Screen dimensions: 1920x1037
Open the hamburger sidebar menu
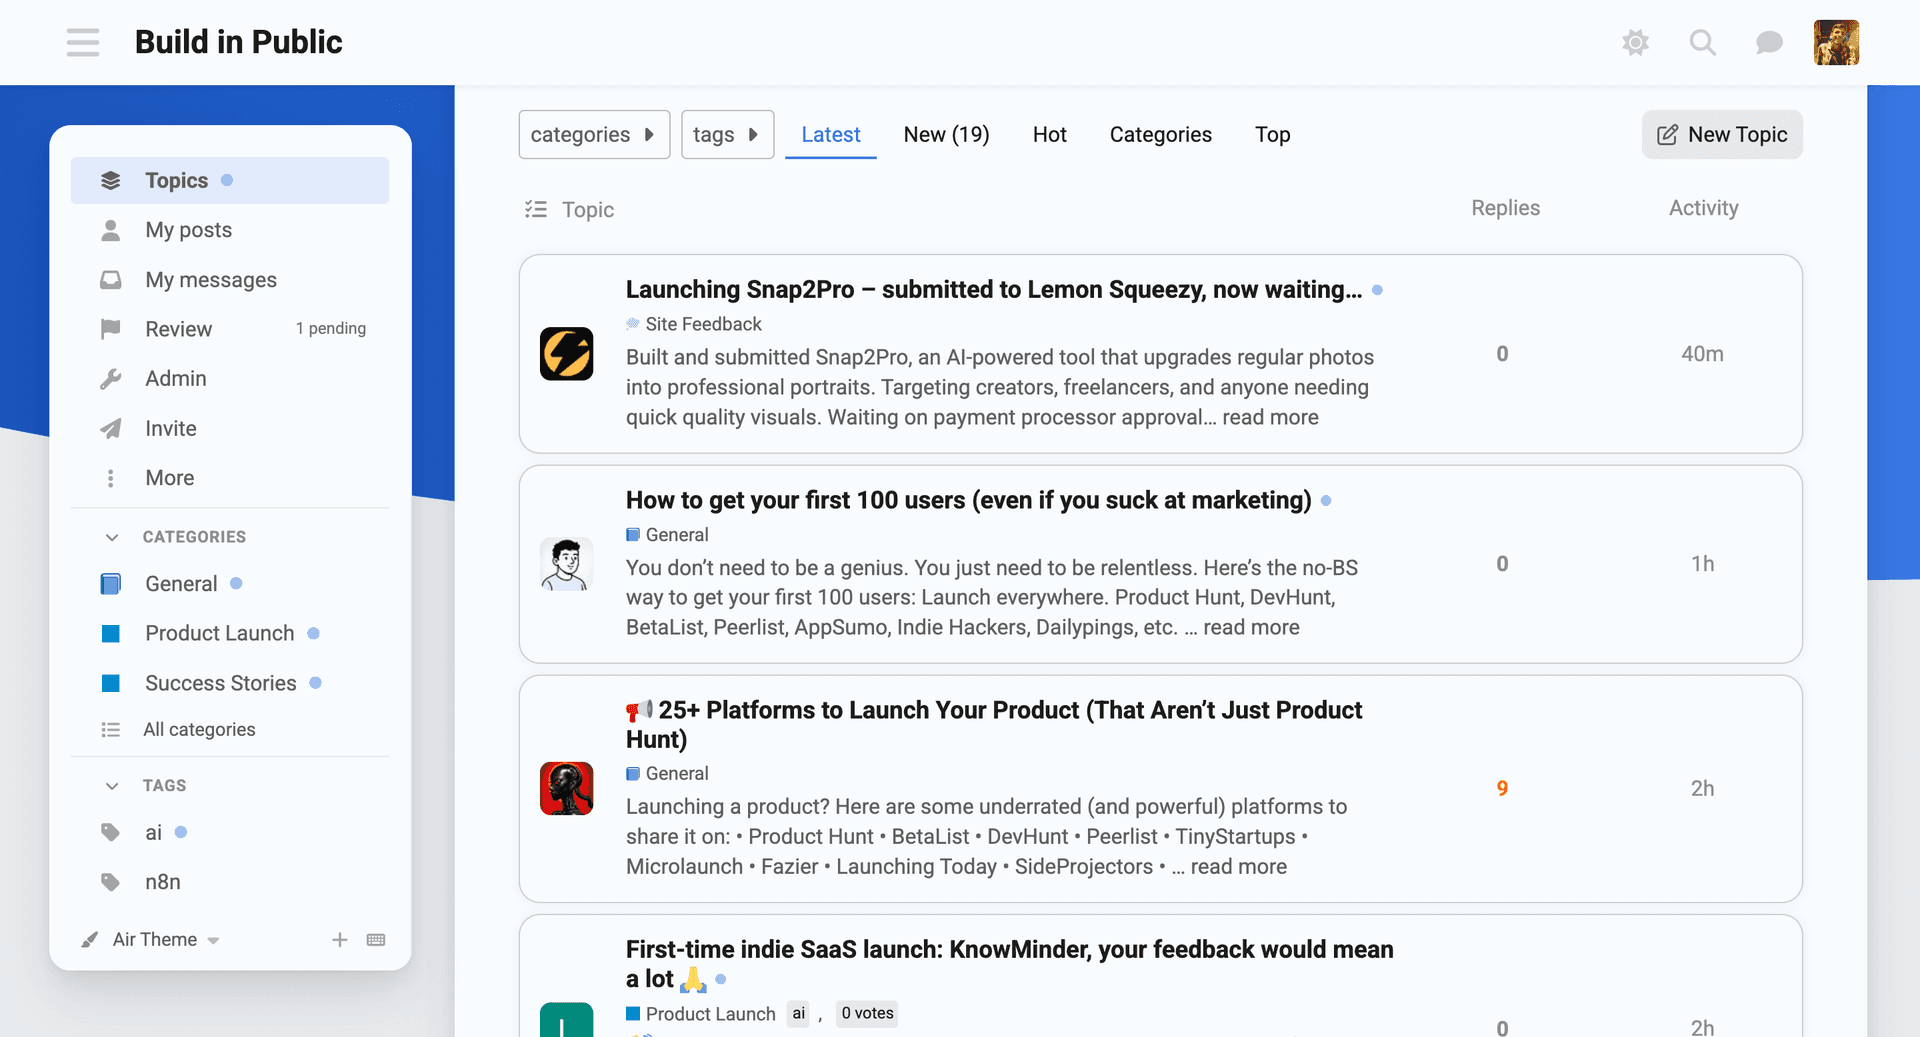pos(83,42)
